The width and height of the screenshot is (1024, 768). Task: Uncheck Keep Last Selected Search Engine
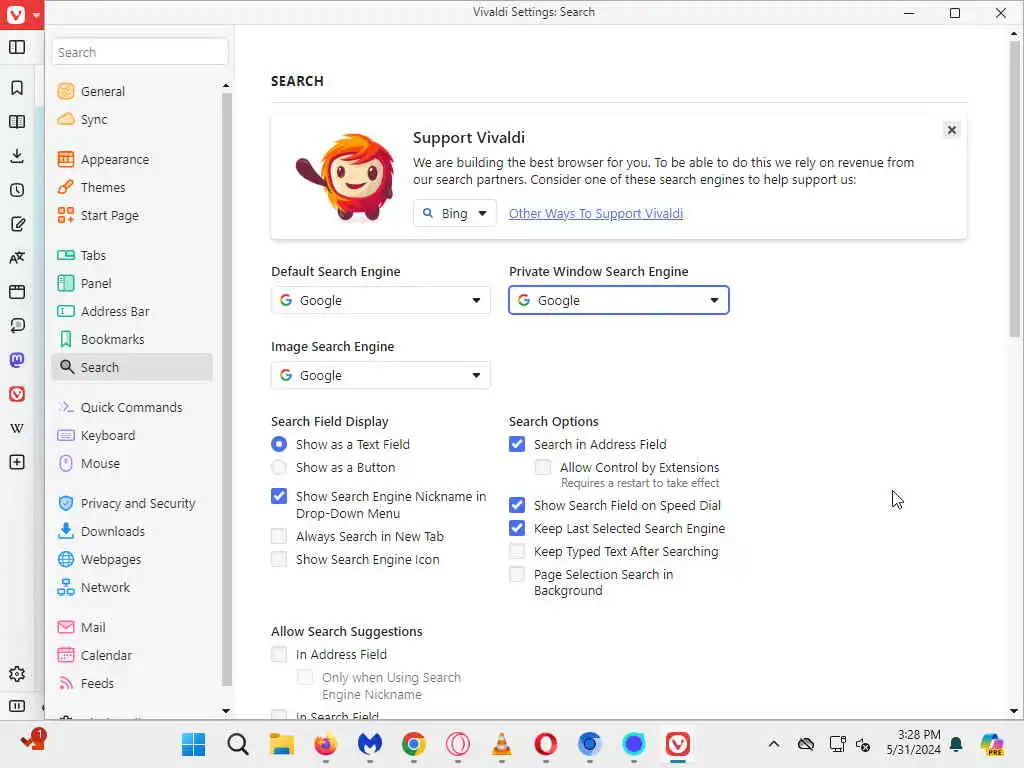(x=517, y=528)
